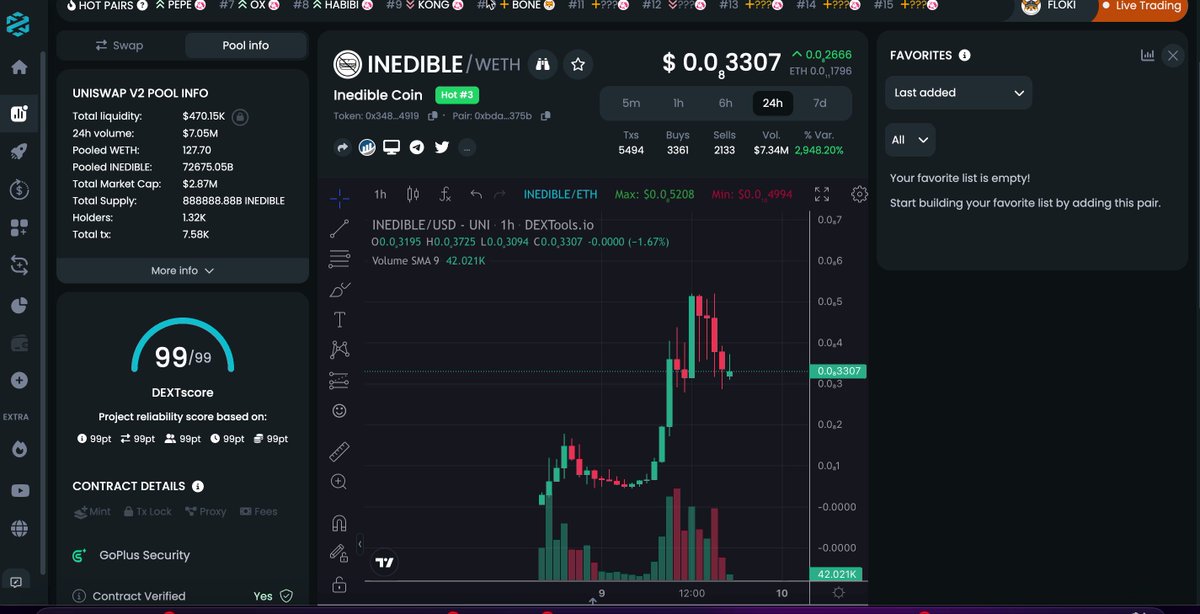Open the FLOKI promoted token
This screenshot has height=614, width=1200.
pyautogui.click(x=1050, y=6)
